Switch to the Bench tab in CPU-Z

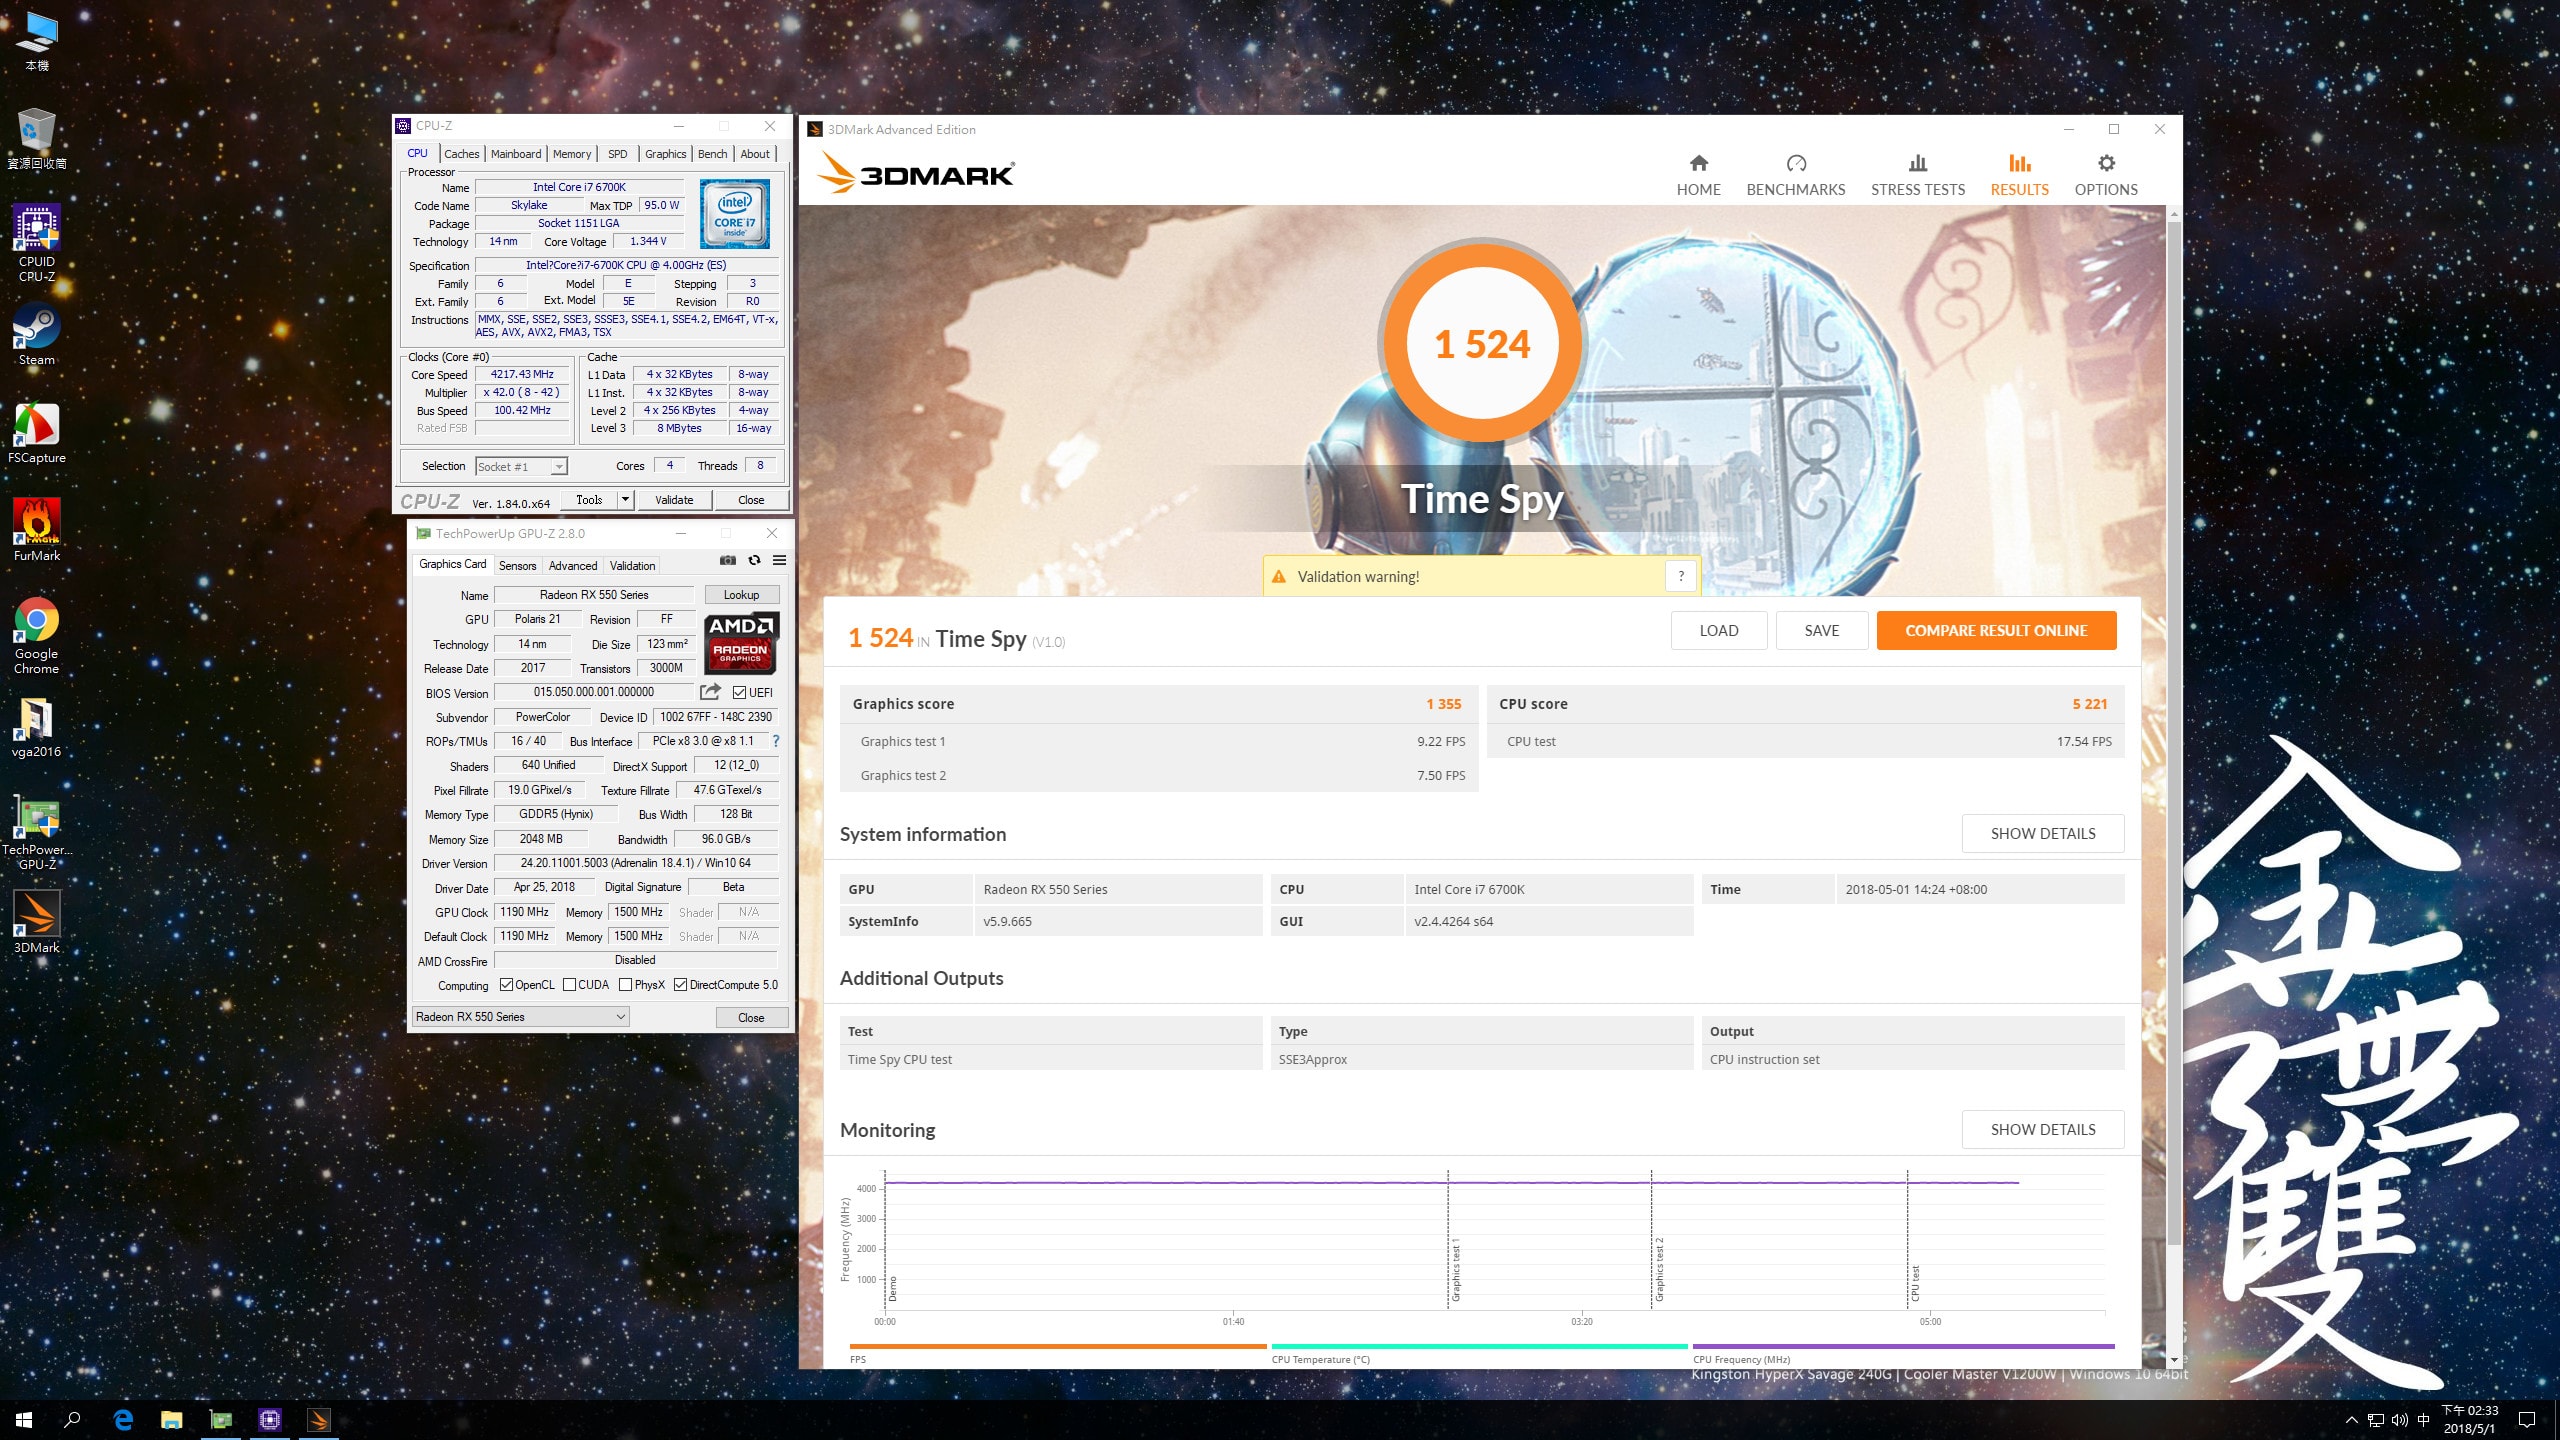coord(712,154)
